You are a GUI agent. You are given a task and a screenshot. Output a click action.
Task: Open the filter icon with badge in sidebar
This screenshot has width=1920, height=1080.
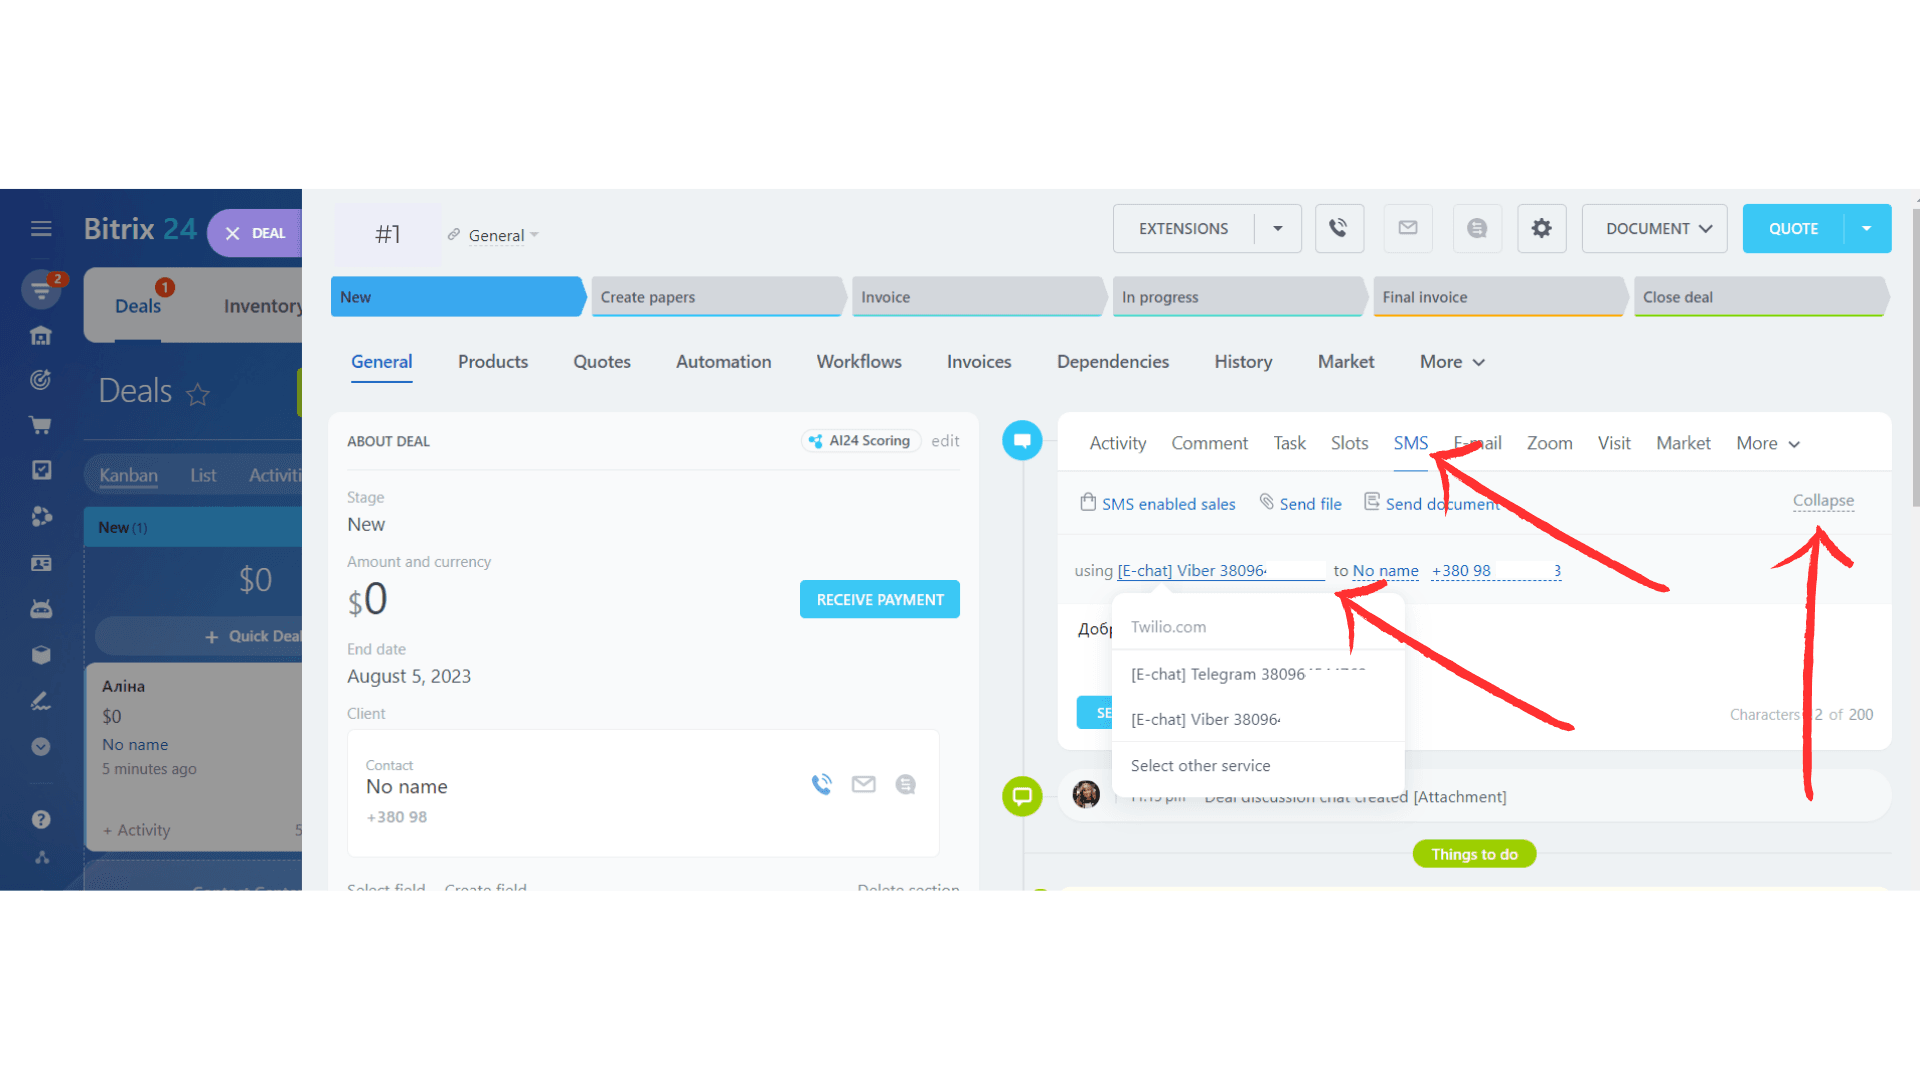40,290
